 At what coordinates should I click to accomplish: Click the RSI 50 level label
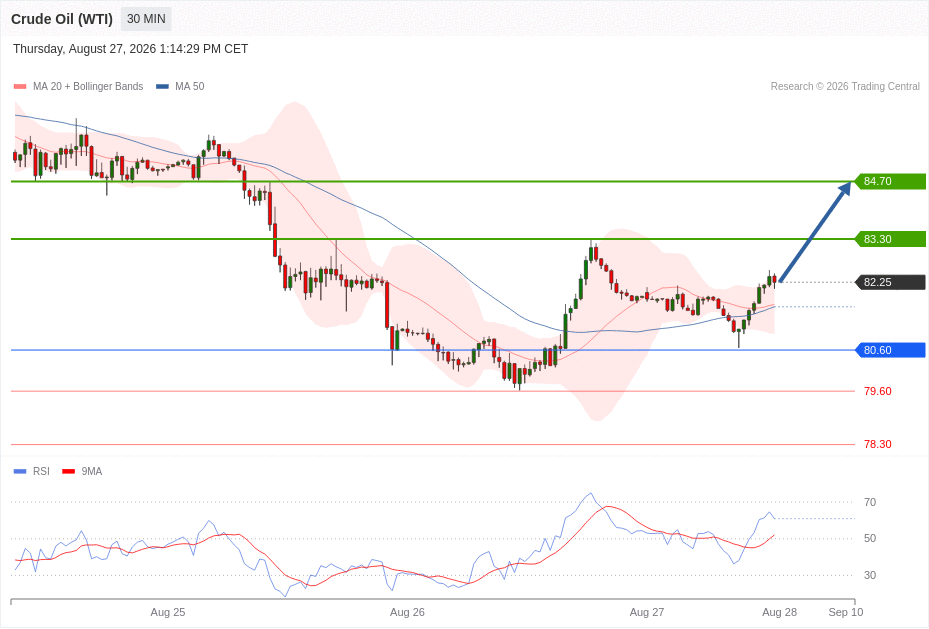tap(870, 538)
